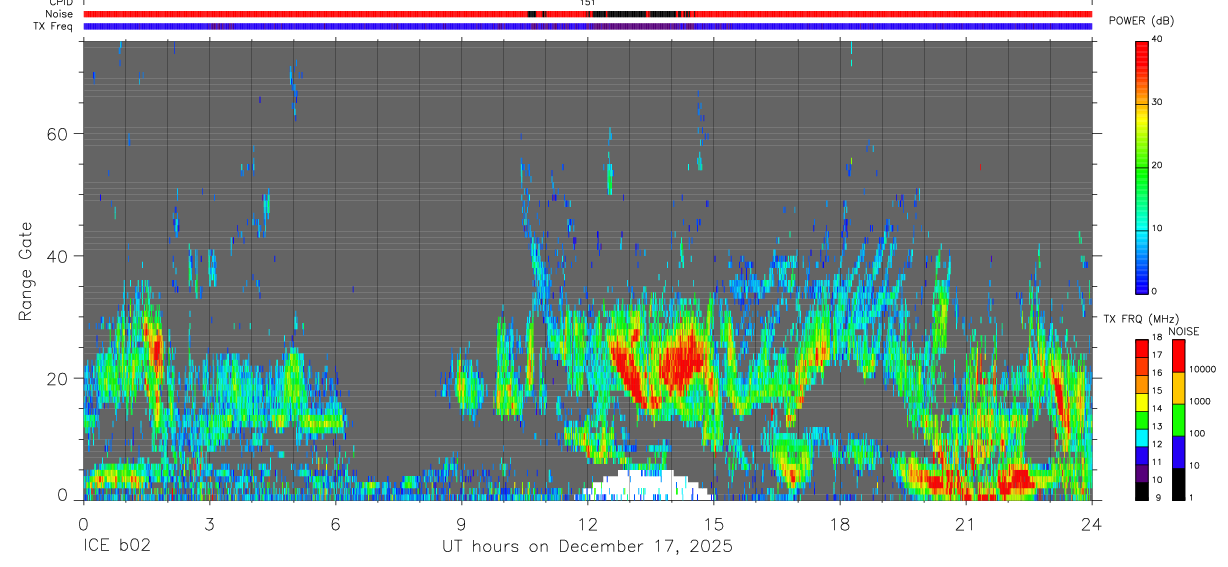Viewport: 1228px width, 567px height.
Task: Select the 100 label on NOISE scale
Action: coord(1197,434)
